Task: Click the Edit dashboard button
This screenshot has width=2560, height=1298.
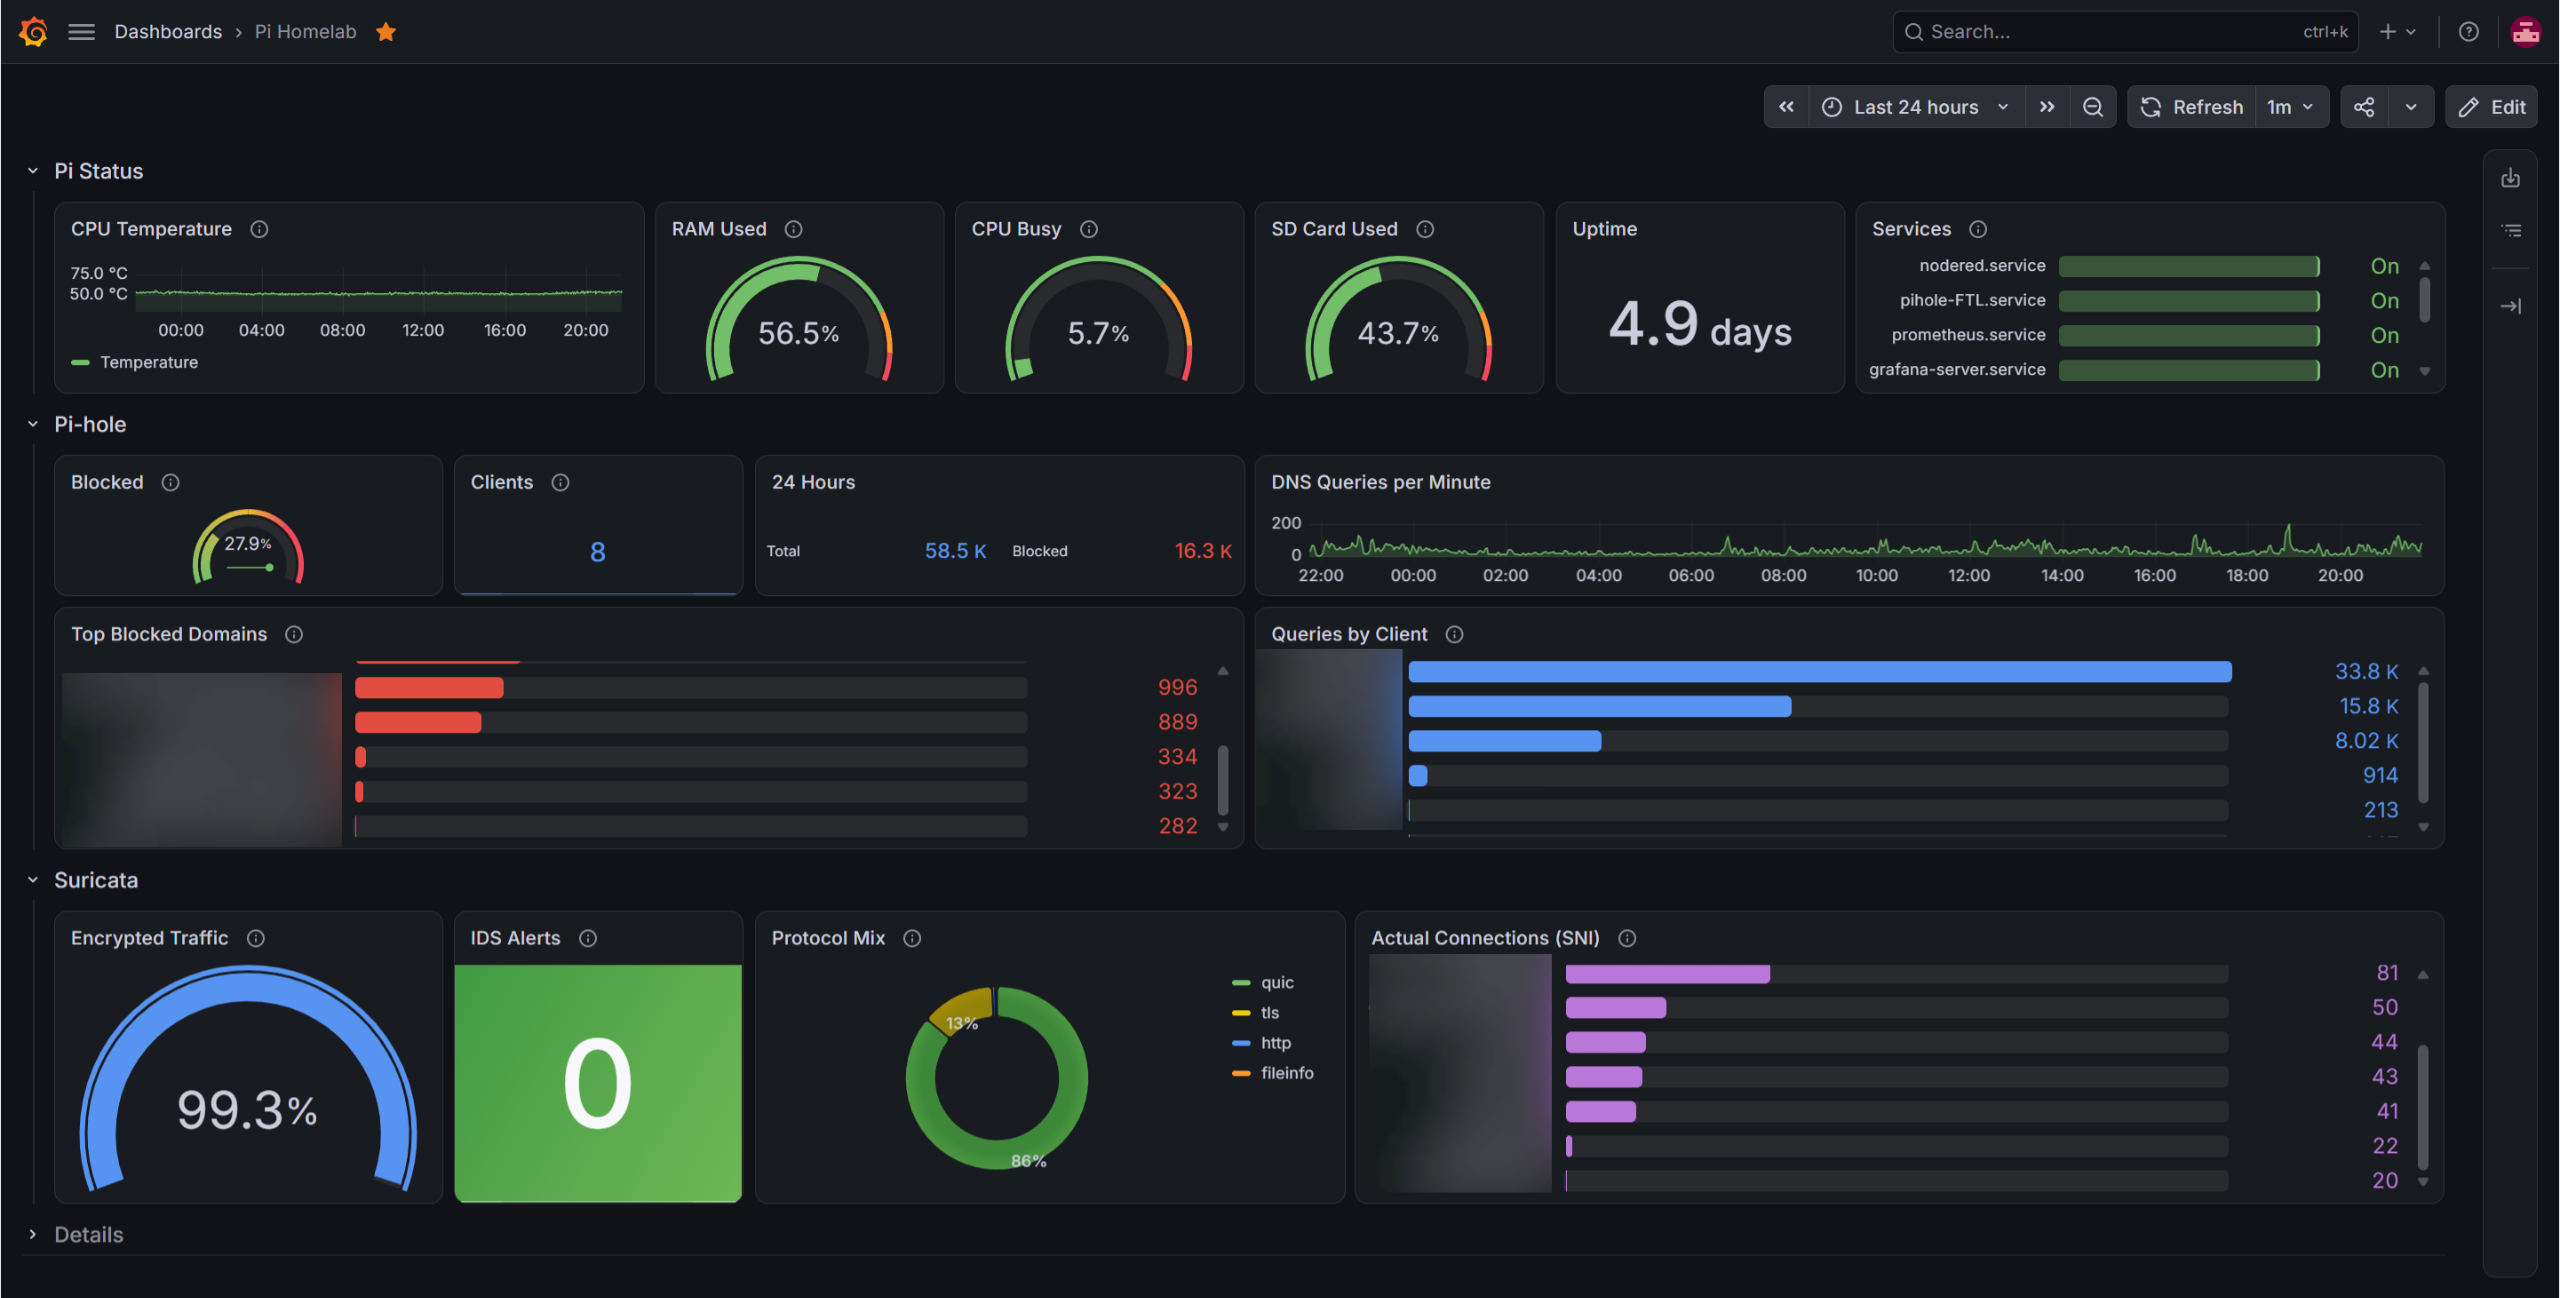Action: (2492, 107)
